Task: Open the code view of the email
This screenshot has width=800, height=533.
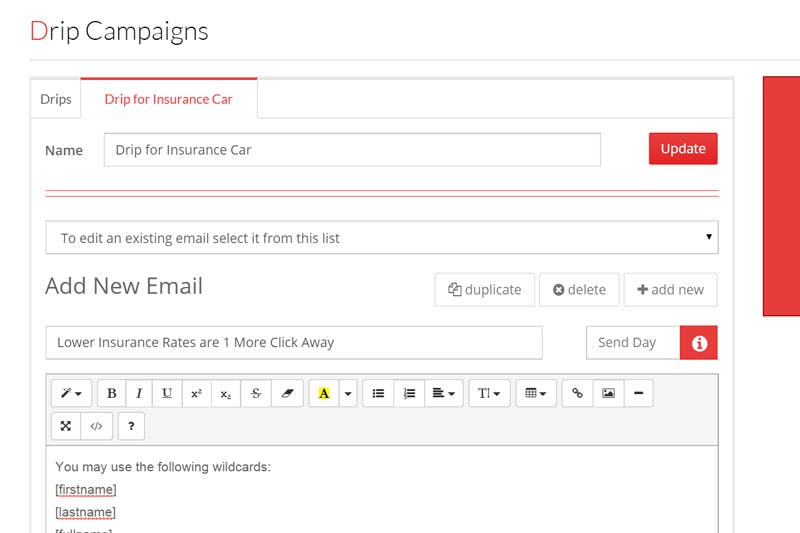Action: click(96, 426)
